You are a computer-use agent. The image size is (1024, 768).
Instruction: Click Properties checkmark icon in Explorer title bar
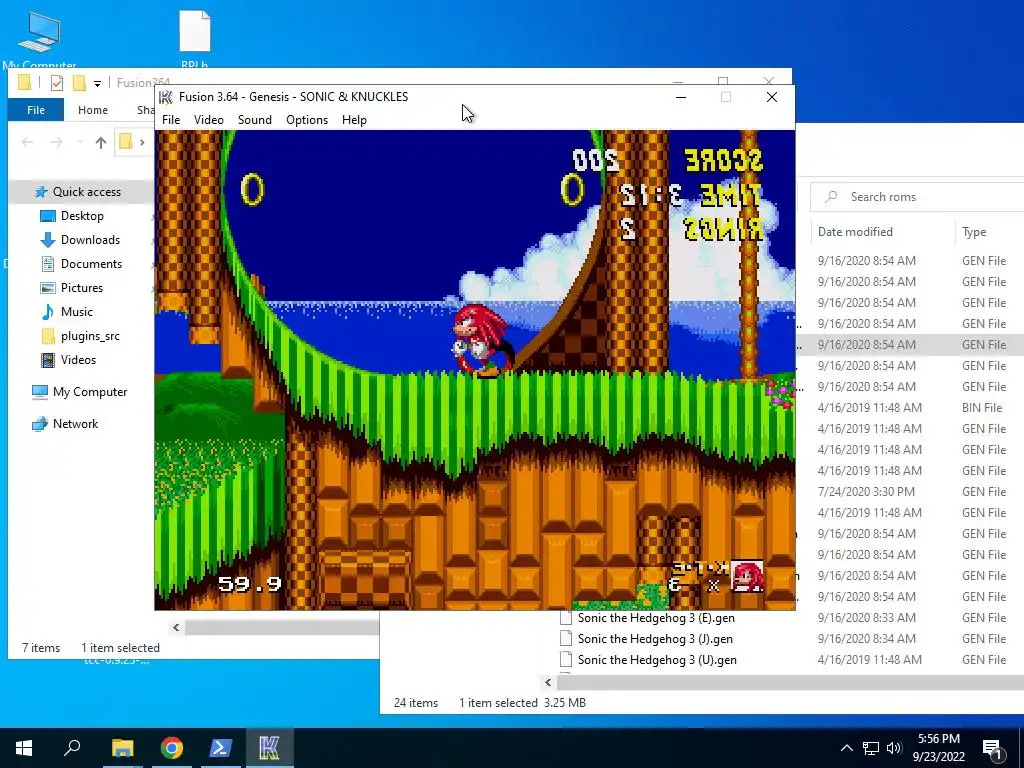[x=57, y=83]
